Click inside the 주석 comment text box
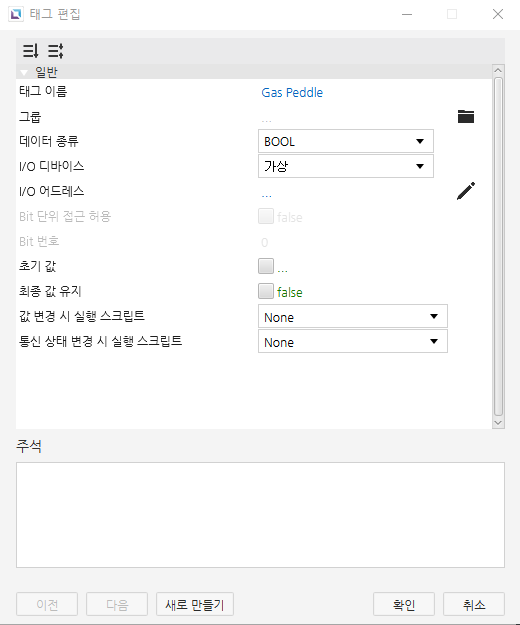520x625 pixels. 260,515
